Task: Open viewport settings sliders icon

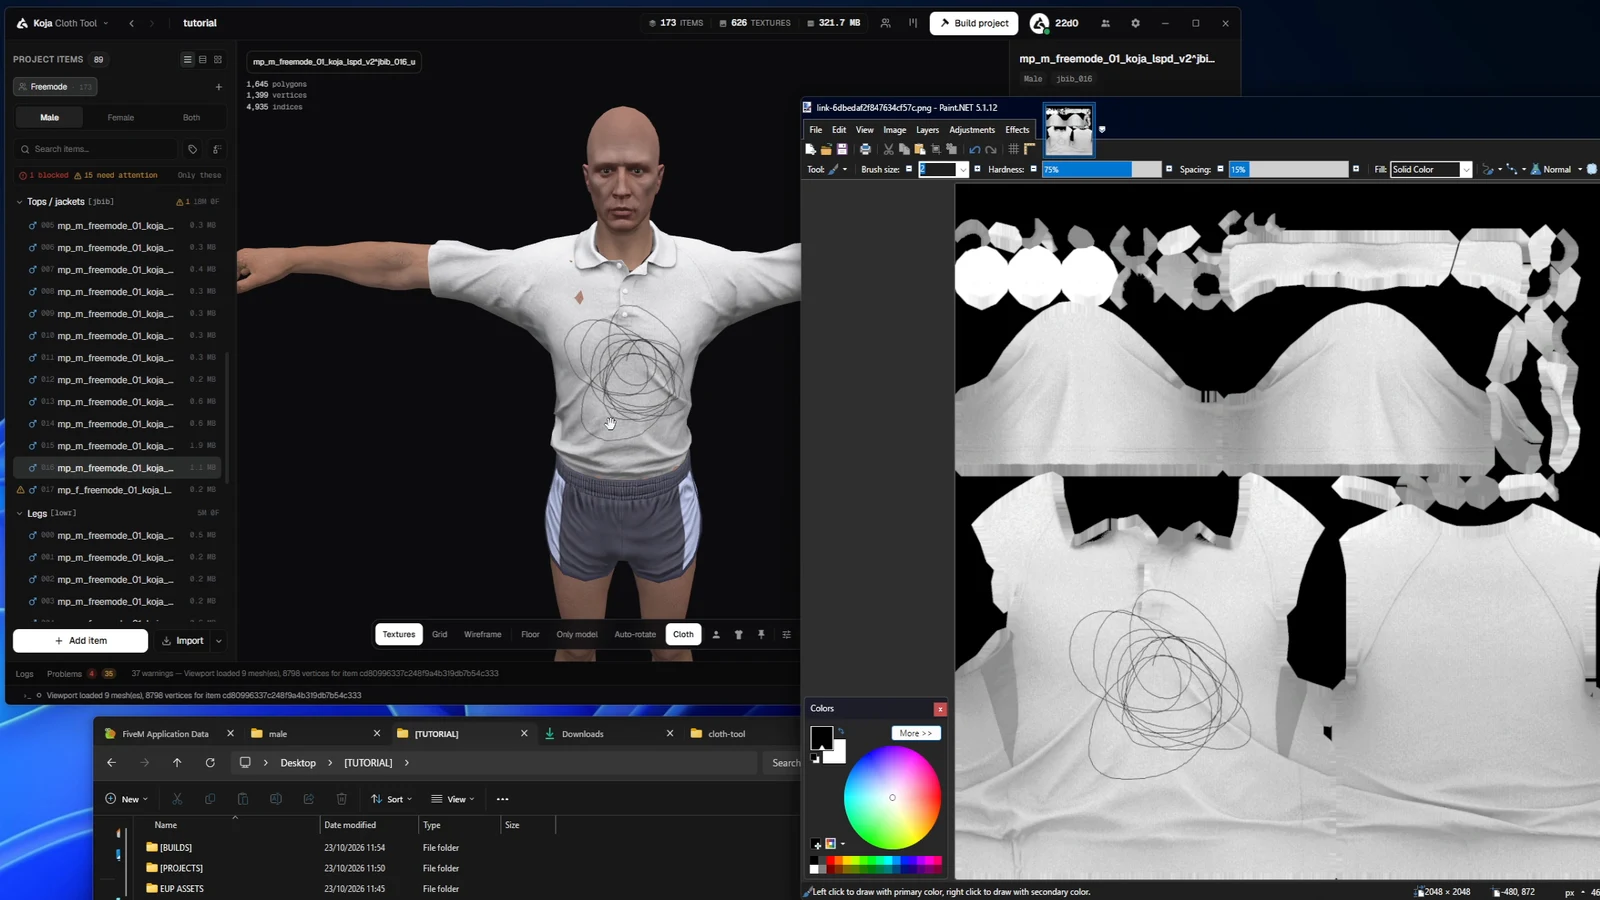Action: coord(786,634)
